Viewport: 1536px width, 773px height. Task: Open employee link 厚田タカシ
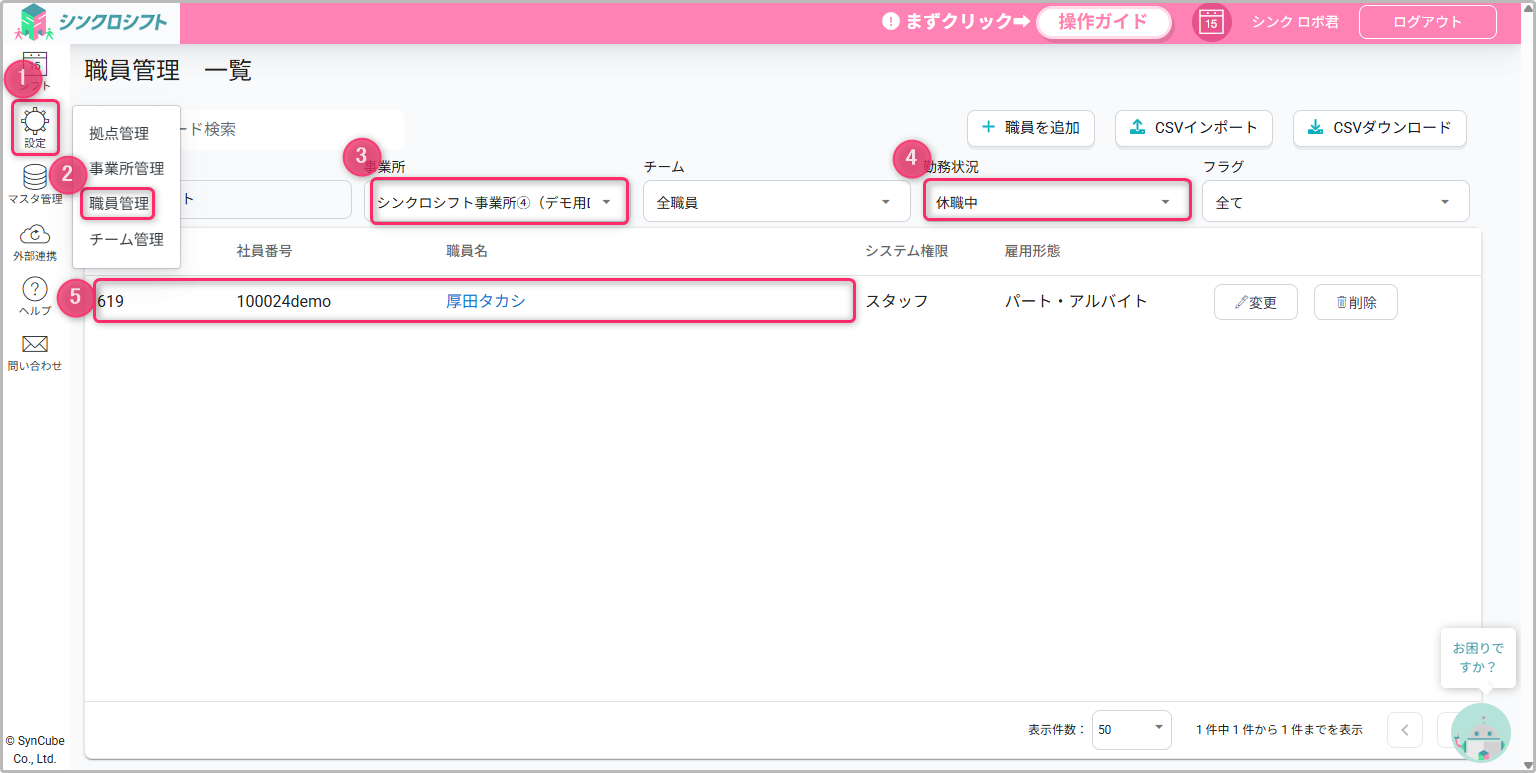tap(485, 301)
